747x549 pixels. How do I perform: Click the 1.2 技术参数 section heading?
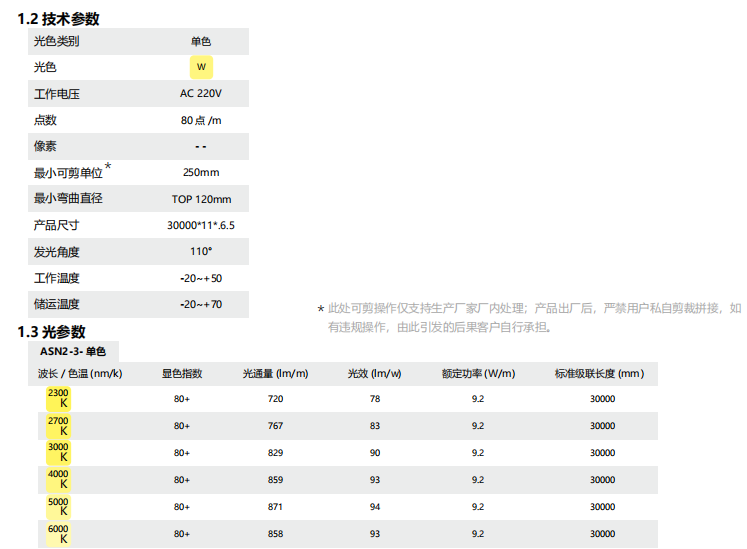point(58,18)
